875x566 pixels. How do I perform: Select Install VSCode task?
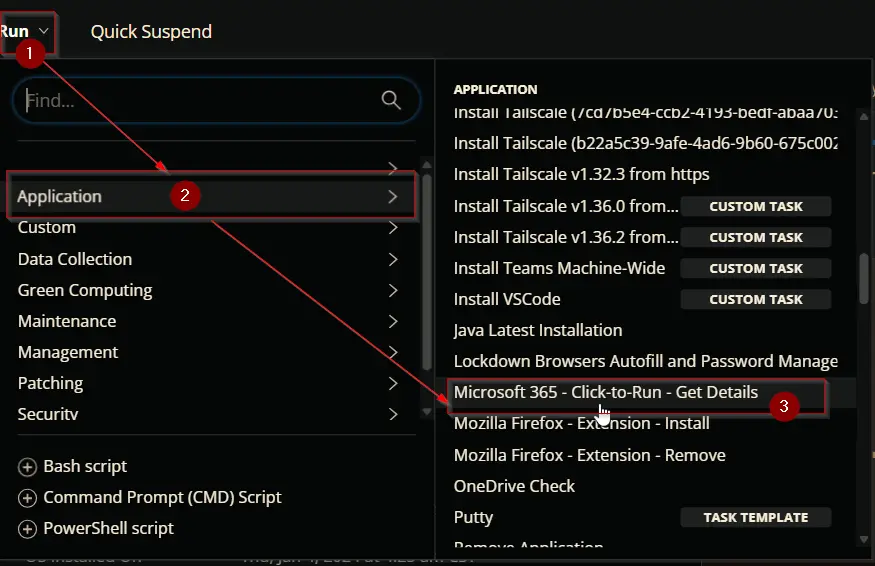[507, 300]
